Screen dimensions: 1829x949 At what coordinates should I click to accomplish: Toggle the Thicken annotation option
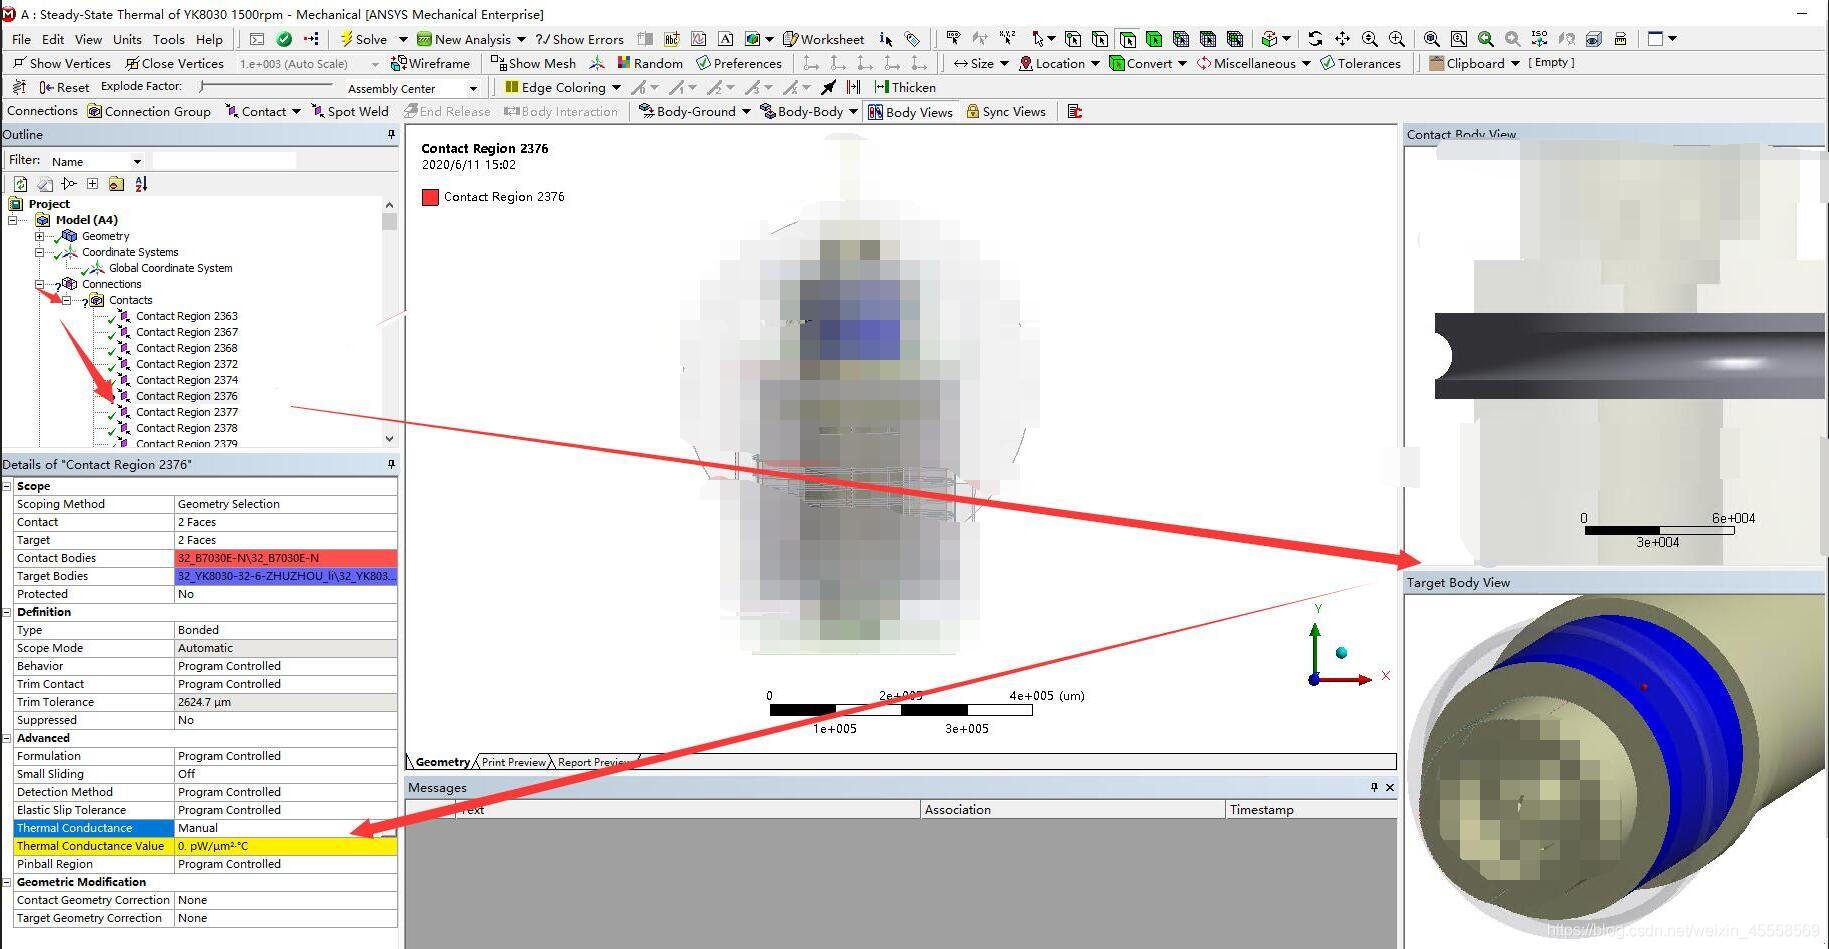pos(904,87)
